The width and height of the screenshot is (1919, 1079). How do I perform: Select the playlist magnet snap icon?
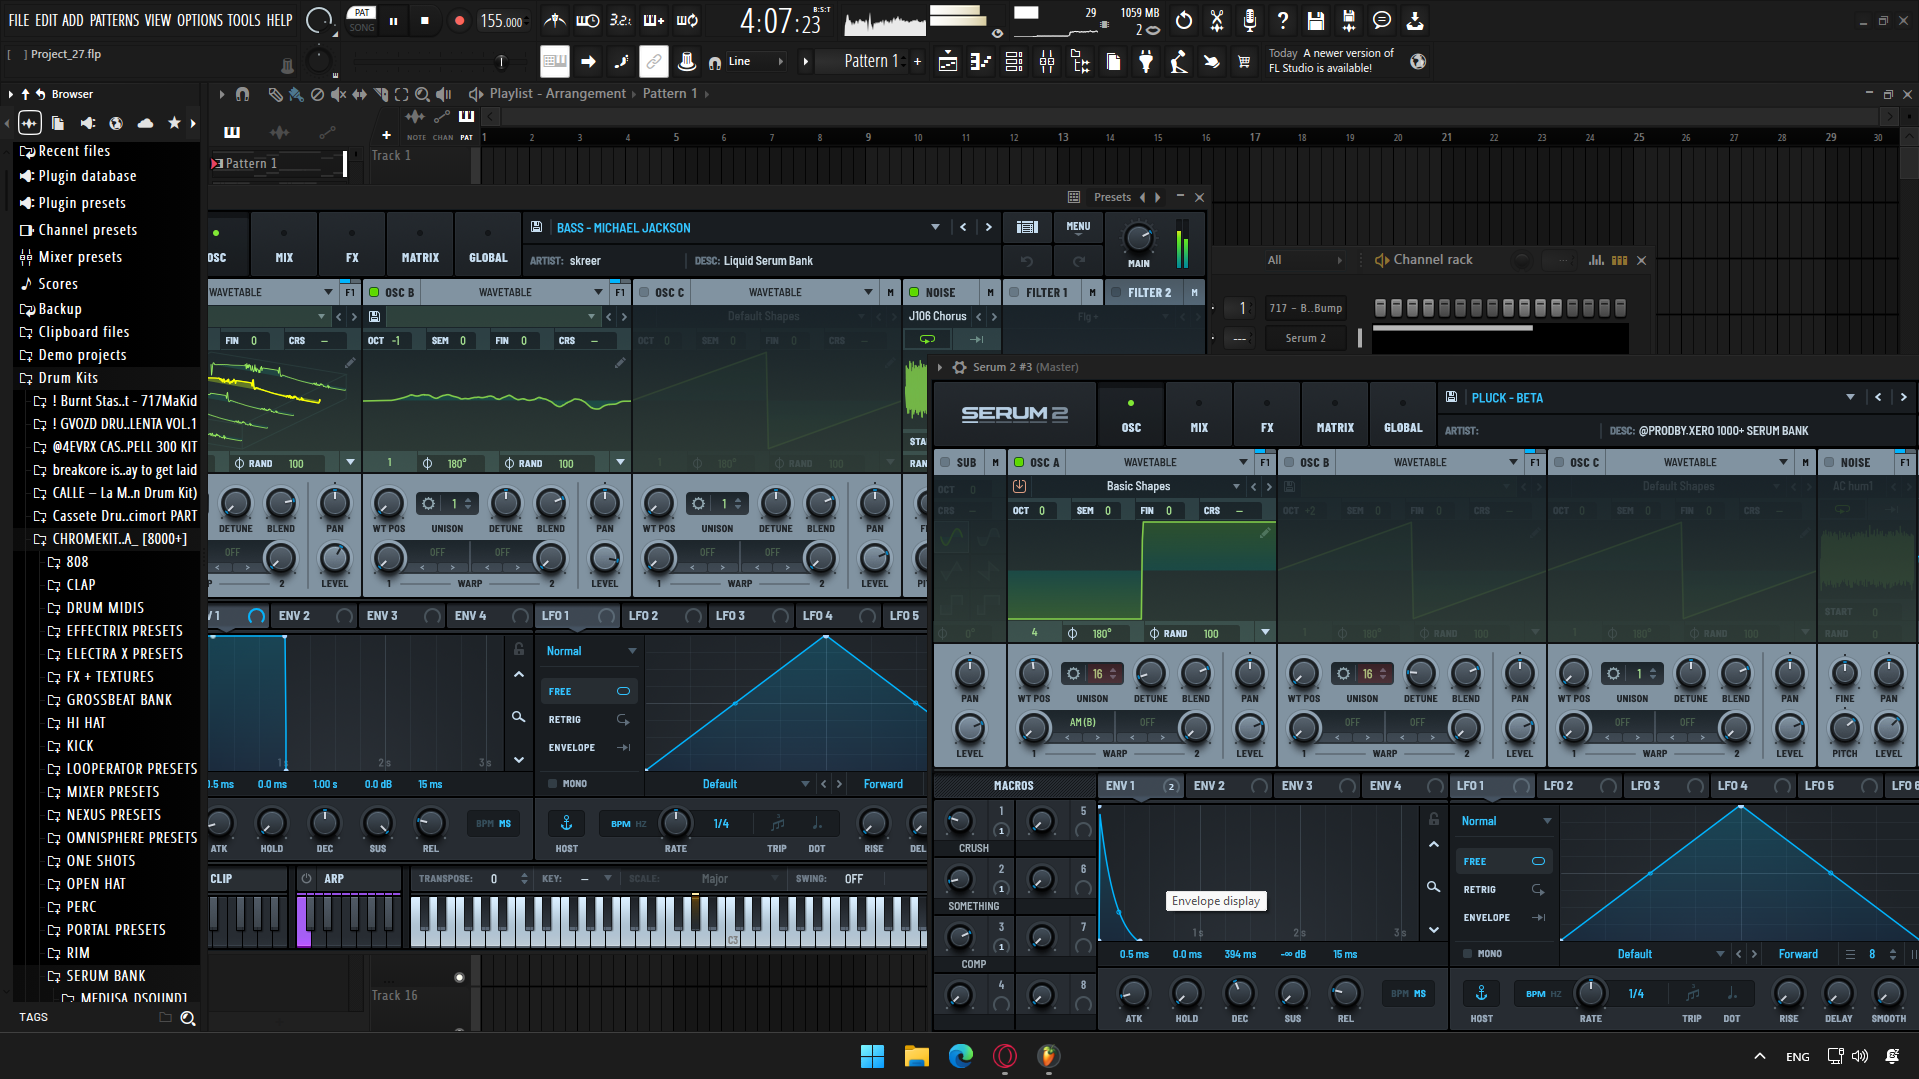(242, 94)
